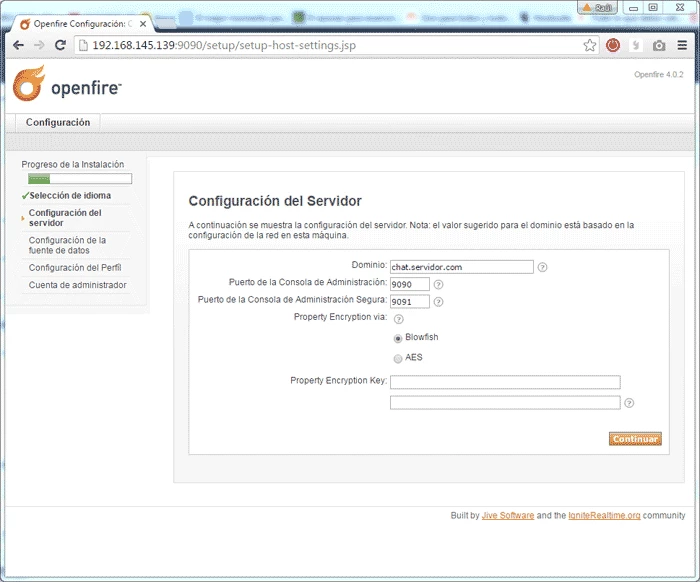700x582 pixels.
Task: Click the camera extension icon in toolbar
Action: (x=659, y=45)
